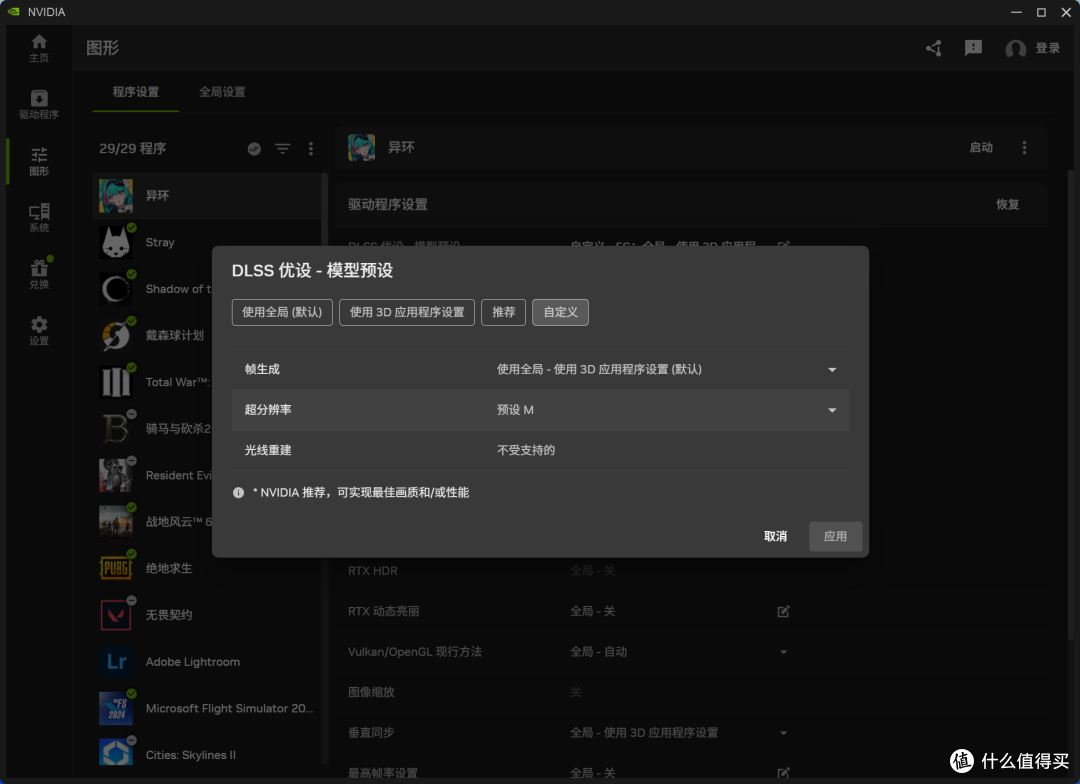
Task: Switch to the 全局设置 tab
Action: tap(222, 92)
